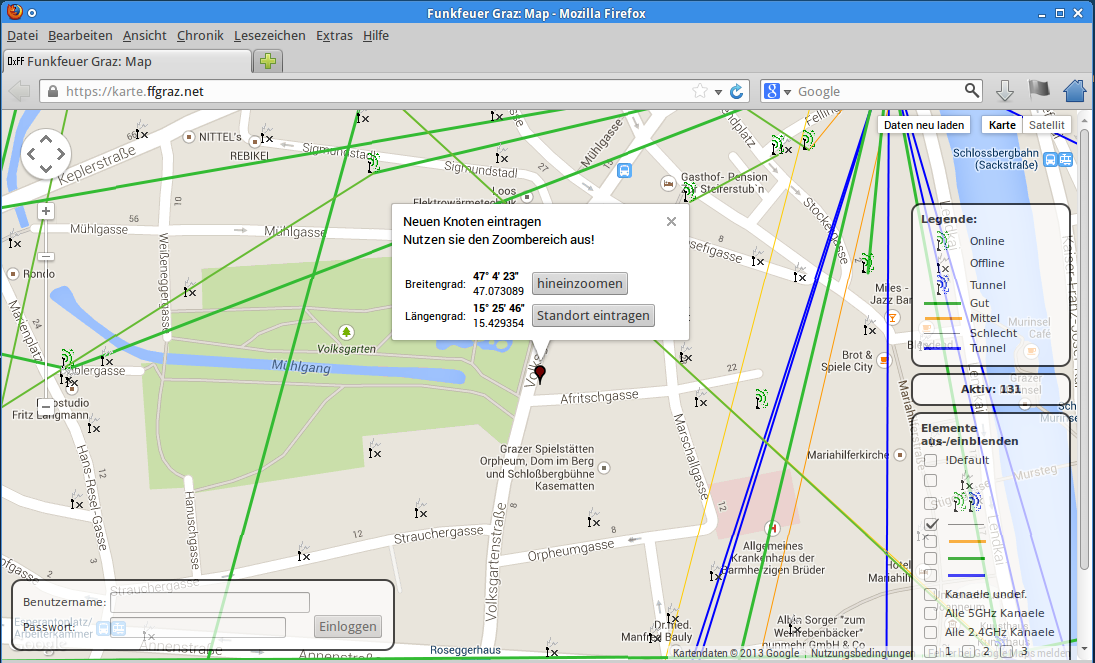Go to the browser home page
Viewport: 1095px width, 663px height.
(1075, 91)
